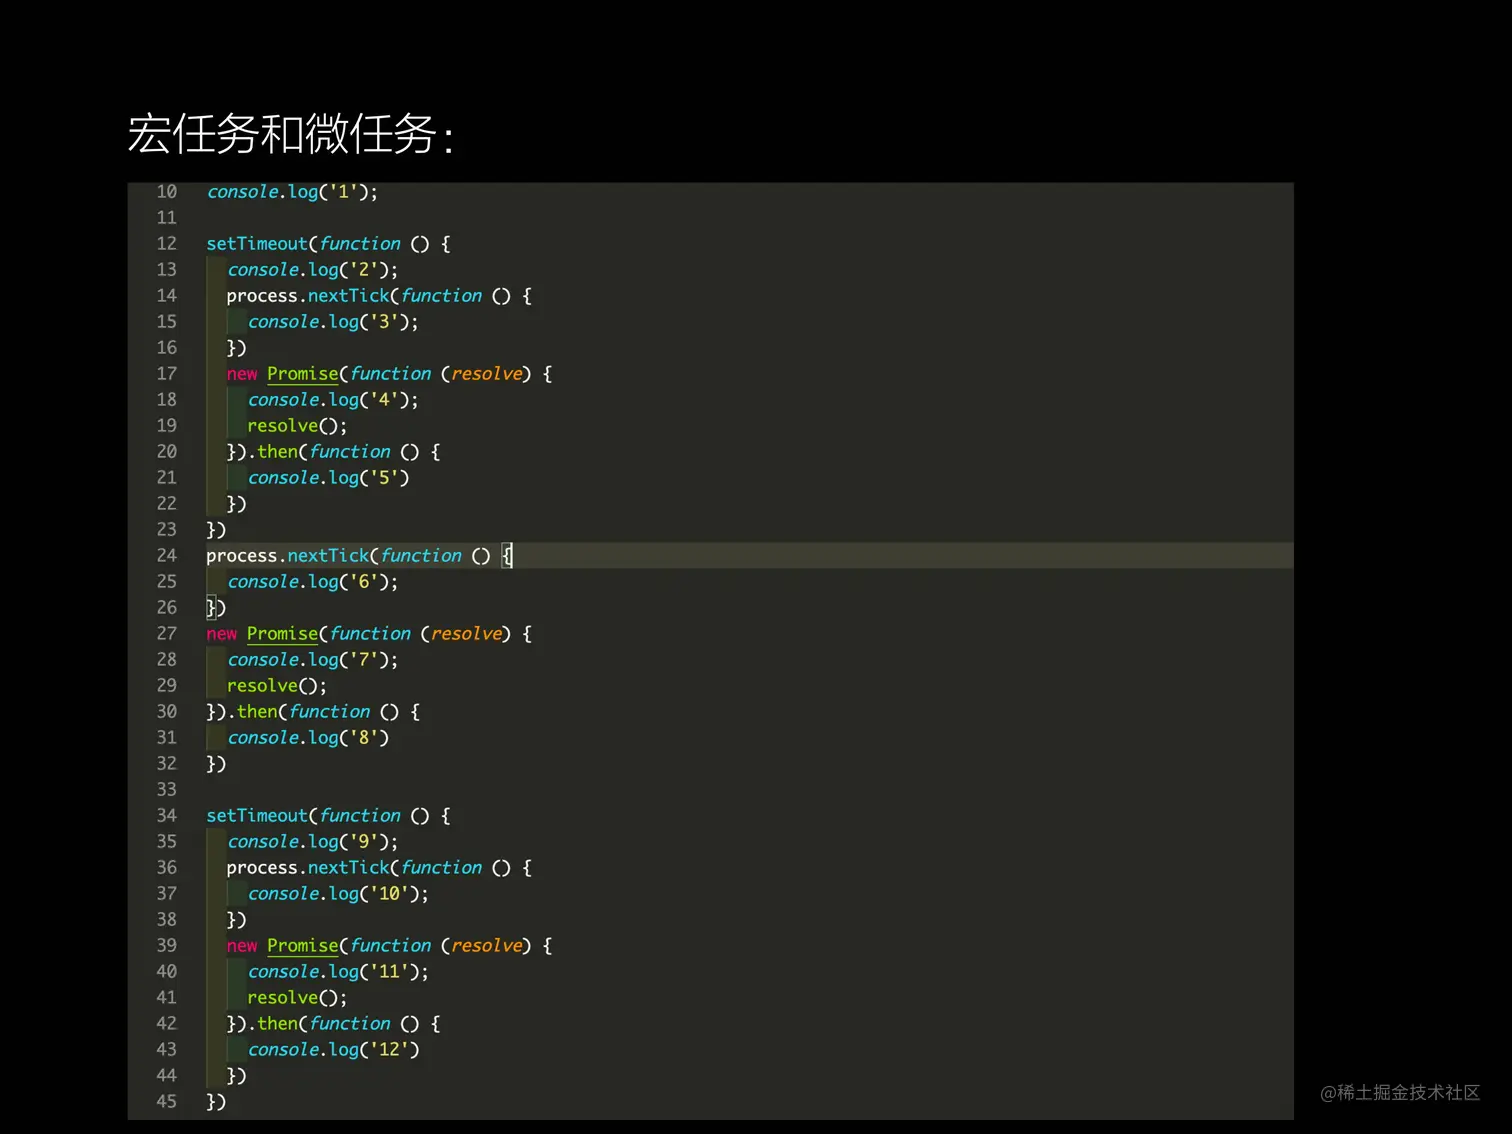
Task: Click .then on line 20
Action: (x=272, y=452)
